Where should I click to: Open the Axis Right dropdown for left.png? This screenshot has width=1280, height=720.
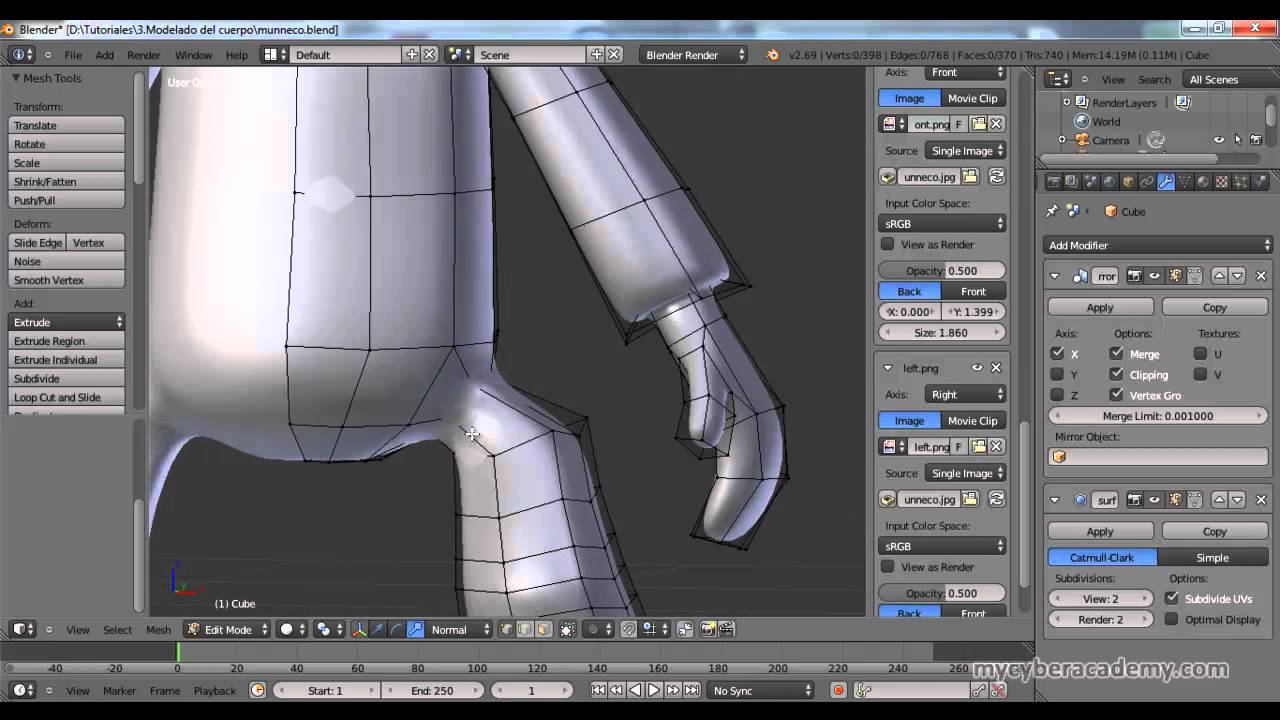click(x=964, y=394)
